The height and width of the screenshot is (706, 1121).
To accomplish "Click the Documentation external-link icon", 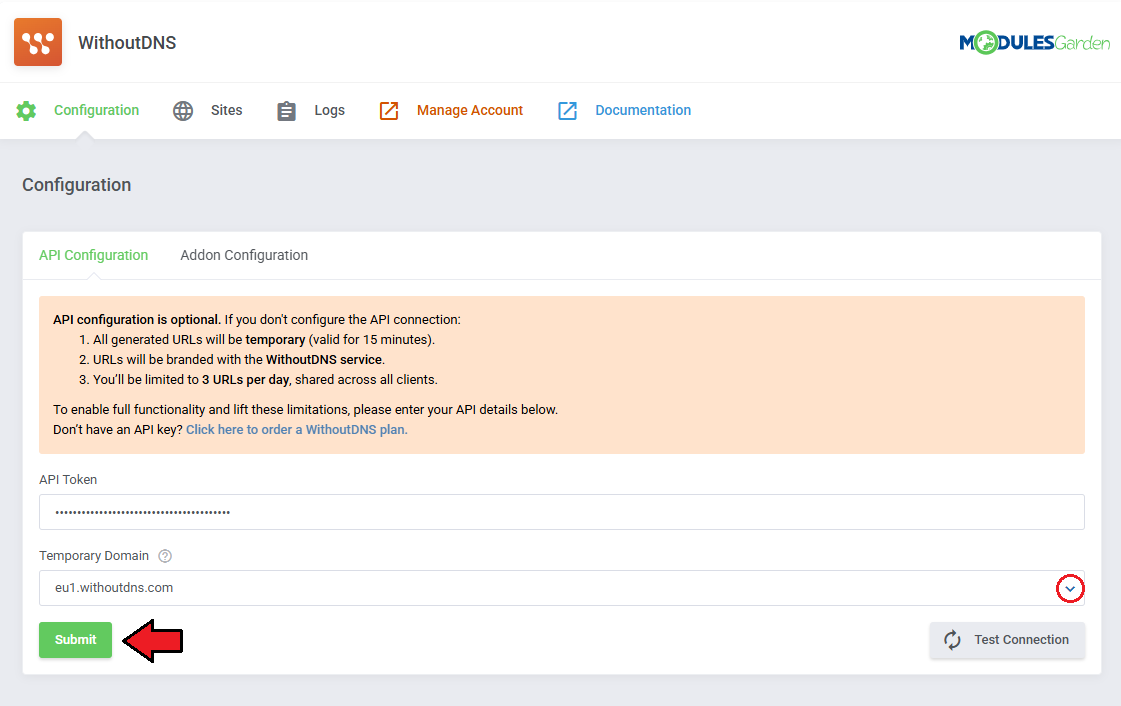I will pos(568,111).
